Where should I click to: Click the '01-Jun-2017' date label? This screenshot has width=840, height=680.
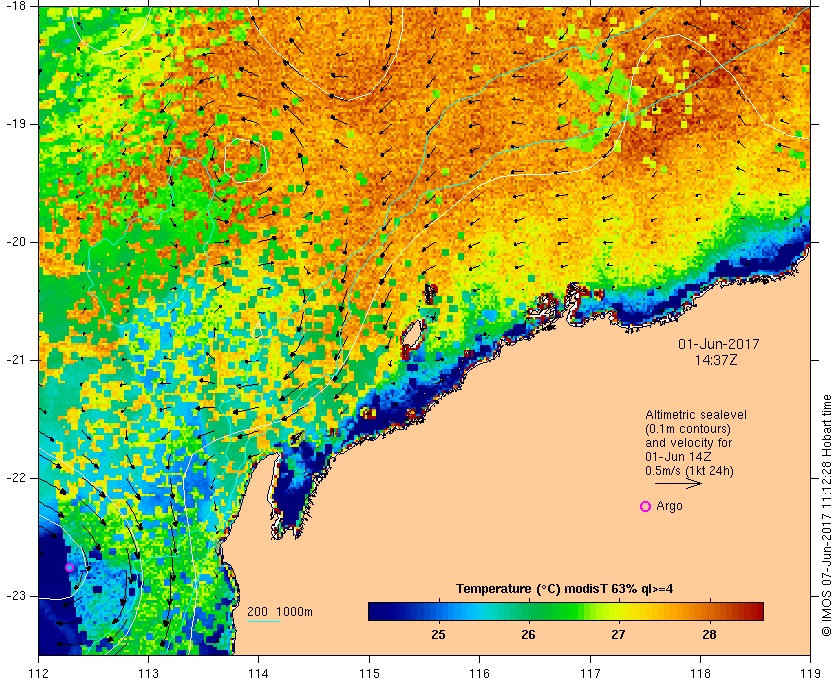[718, 344]
